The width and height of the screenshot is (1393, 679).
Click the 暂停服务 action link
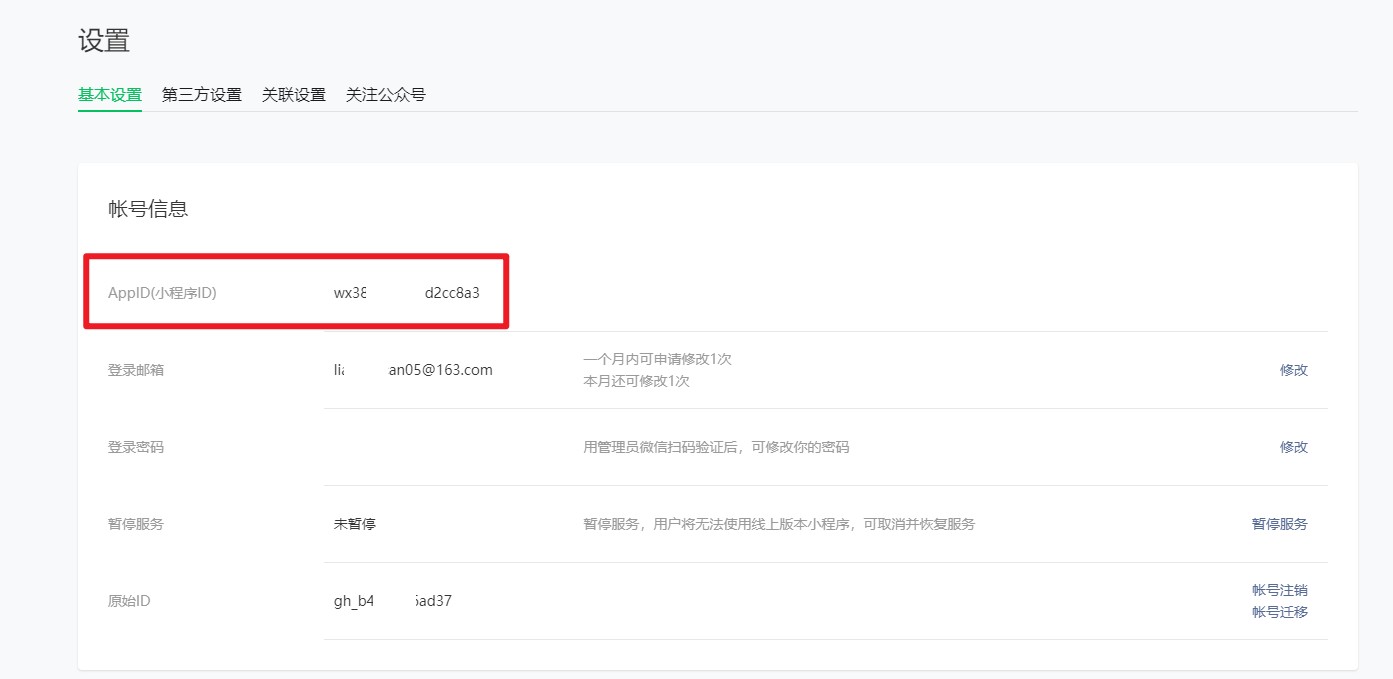click(x=1279, y=524)
